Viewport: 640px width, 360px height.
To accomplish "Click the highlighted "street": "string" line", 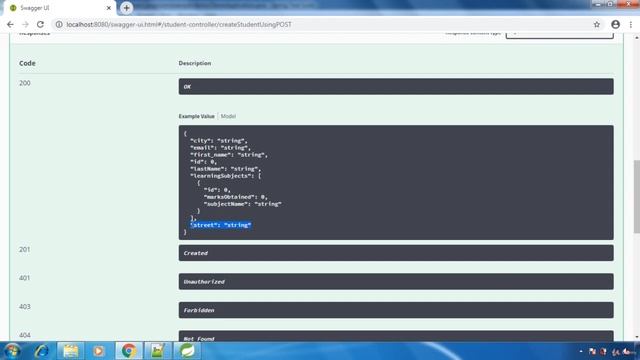I will tap(220, 225).
